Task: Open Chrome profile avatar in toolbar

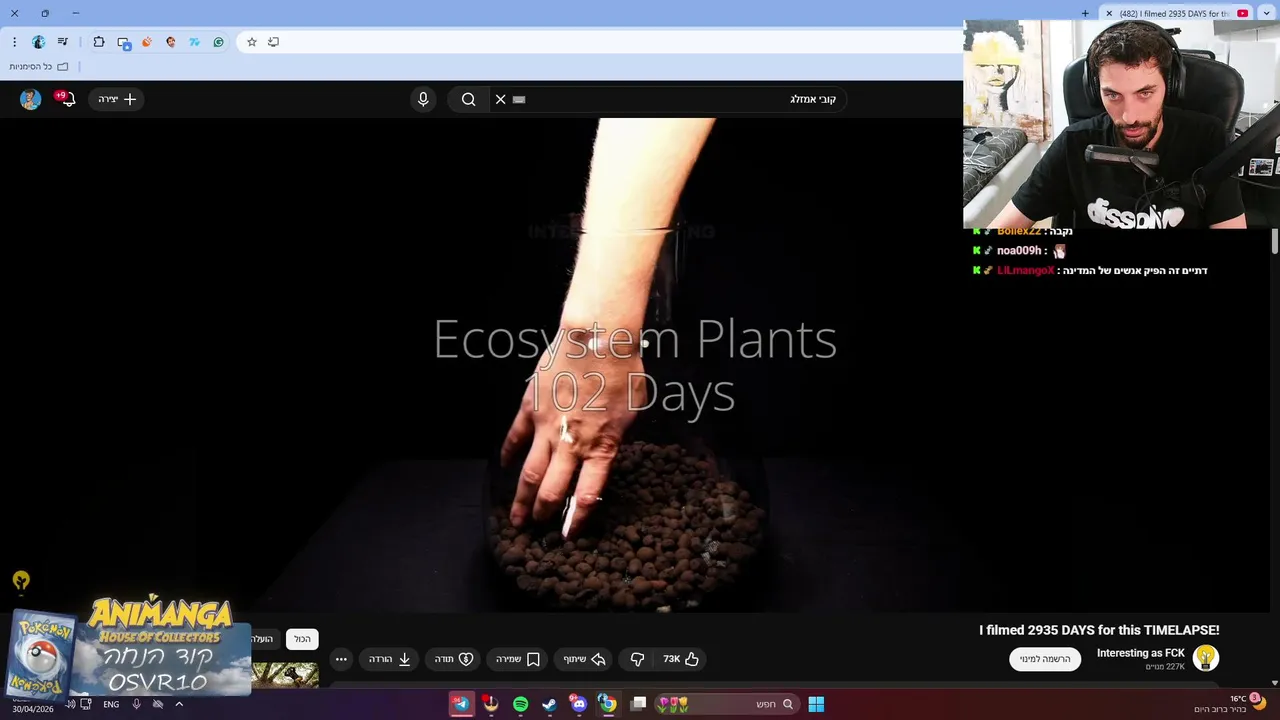Action: coord(39,42)
